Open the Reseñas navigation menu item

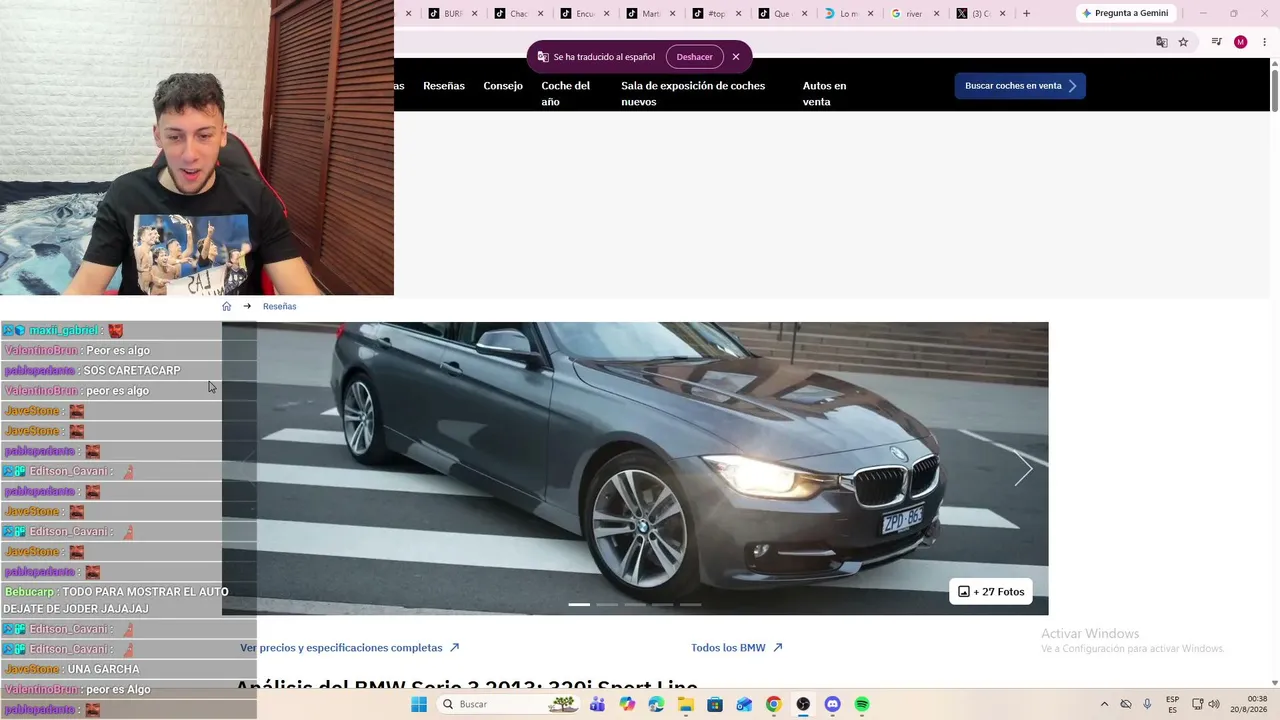[x=444, y=86]
